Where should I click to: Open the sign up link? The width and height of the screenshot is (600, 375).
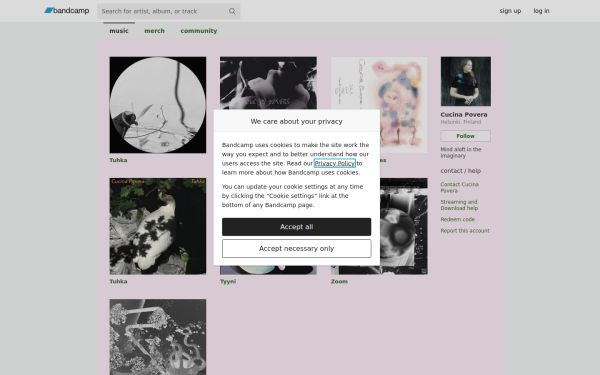pyautogui.click(x=510, y=11)
